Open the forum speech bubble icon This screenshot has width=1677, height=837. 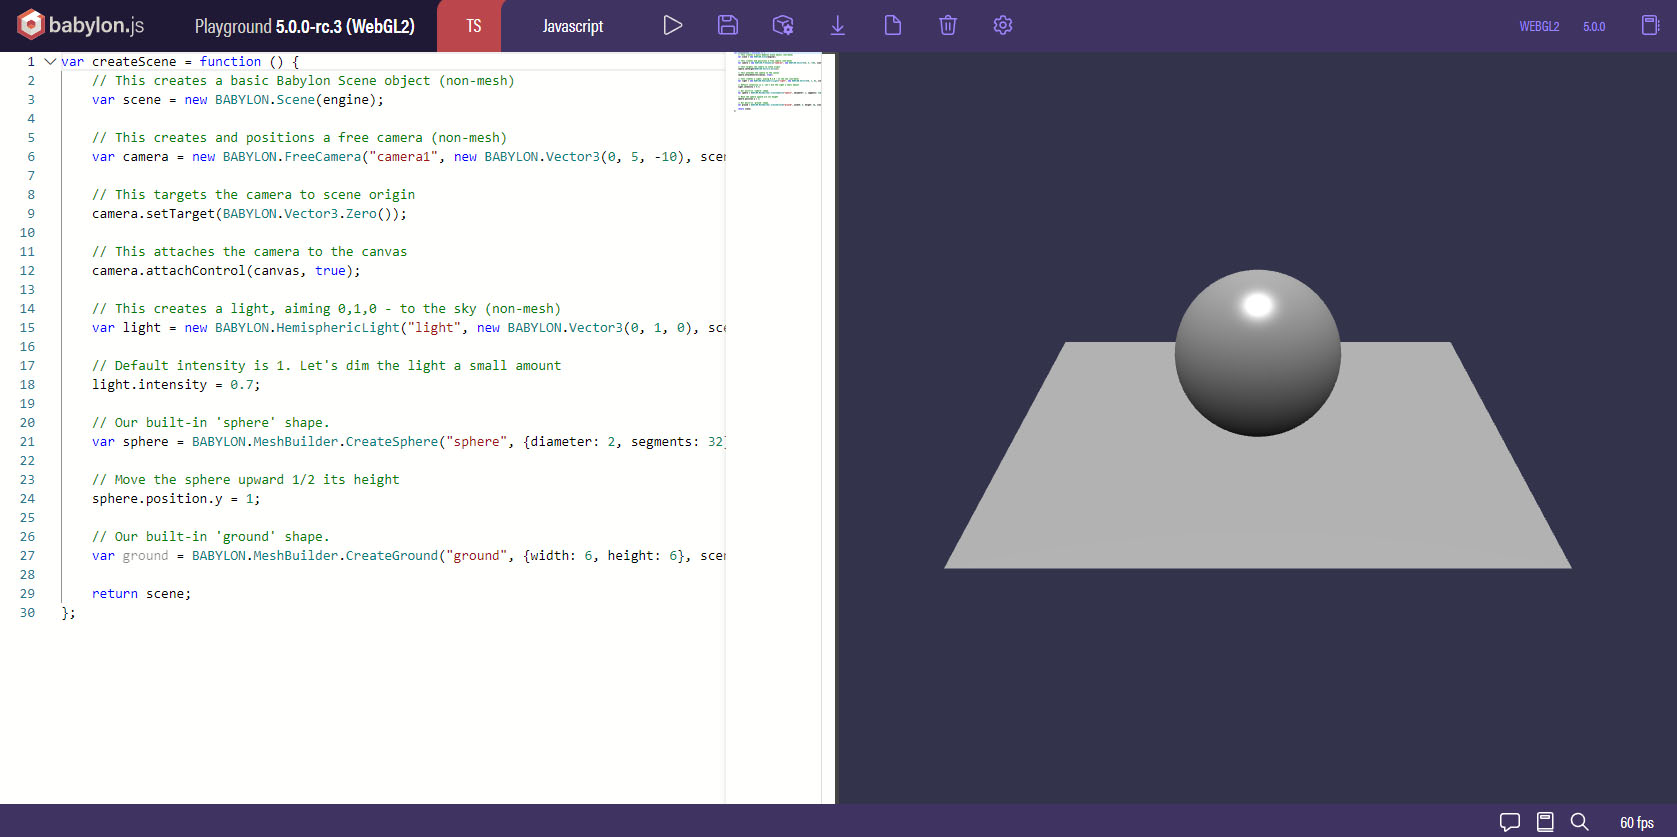[1510, 822]
